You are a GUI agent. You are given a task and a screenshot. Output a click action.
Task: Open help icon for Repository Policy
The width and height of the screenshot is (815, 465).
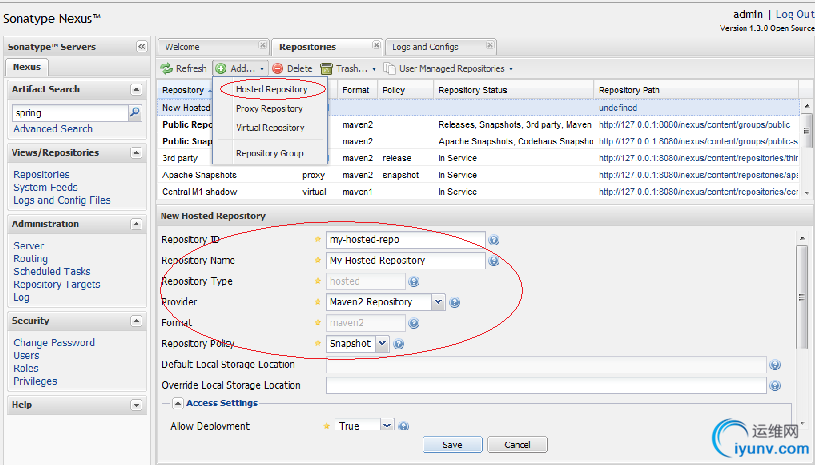coord(399,344)
